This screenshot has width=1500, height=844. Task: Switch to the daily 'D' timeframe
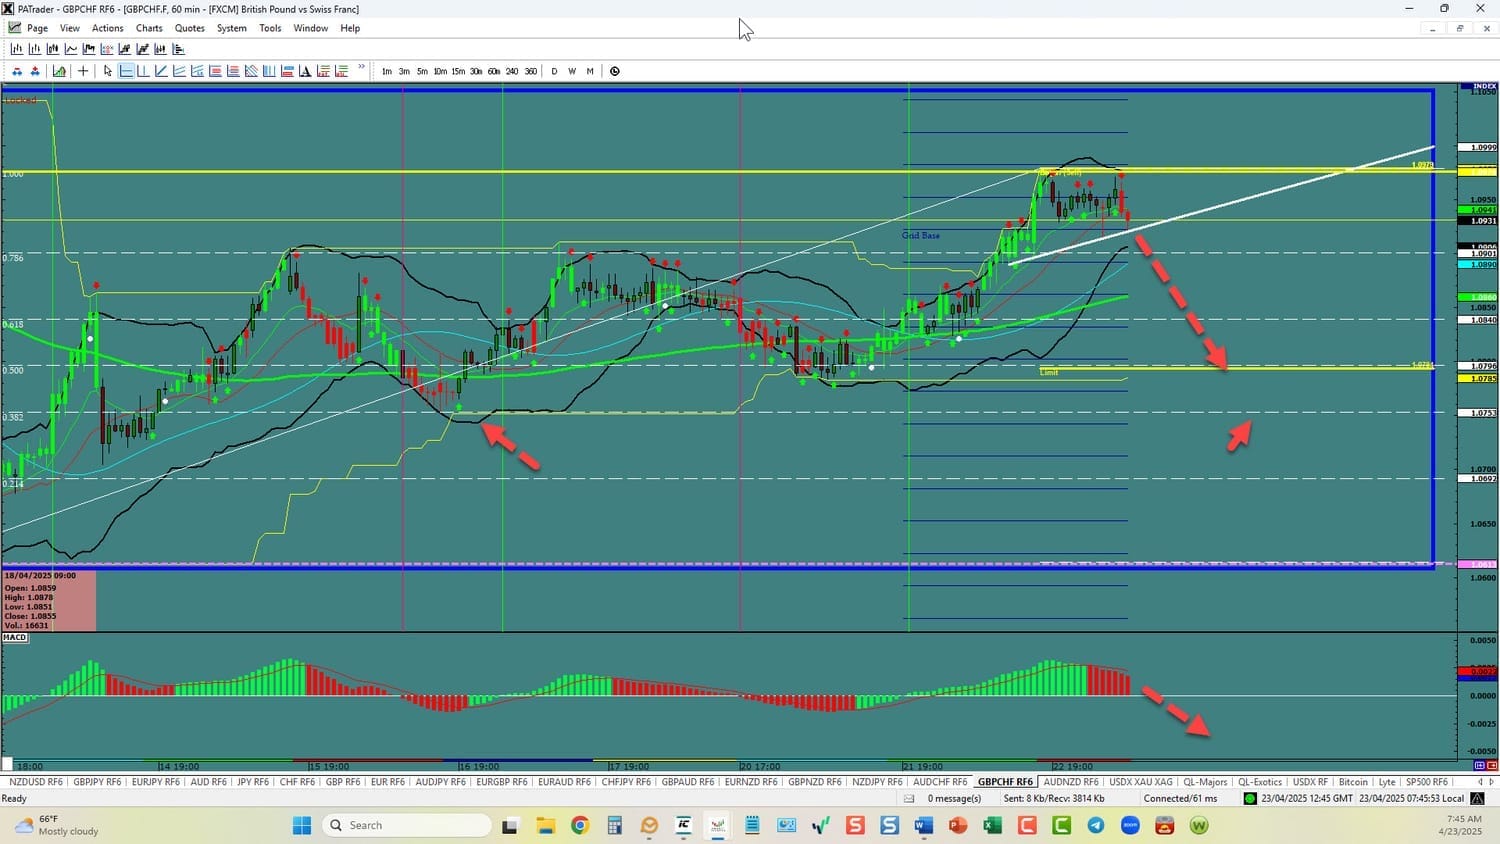point(554,71)
